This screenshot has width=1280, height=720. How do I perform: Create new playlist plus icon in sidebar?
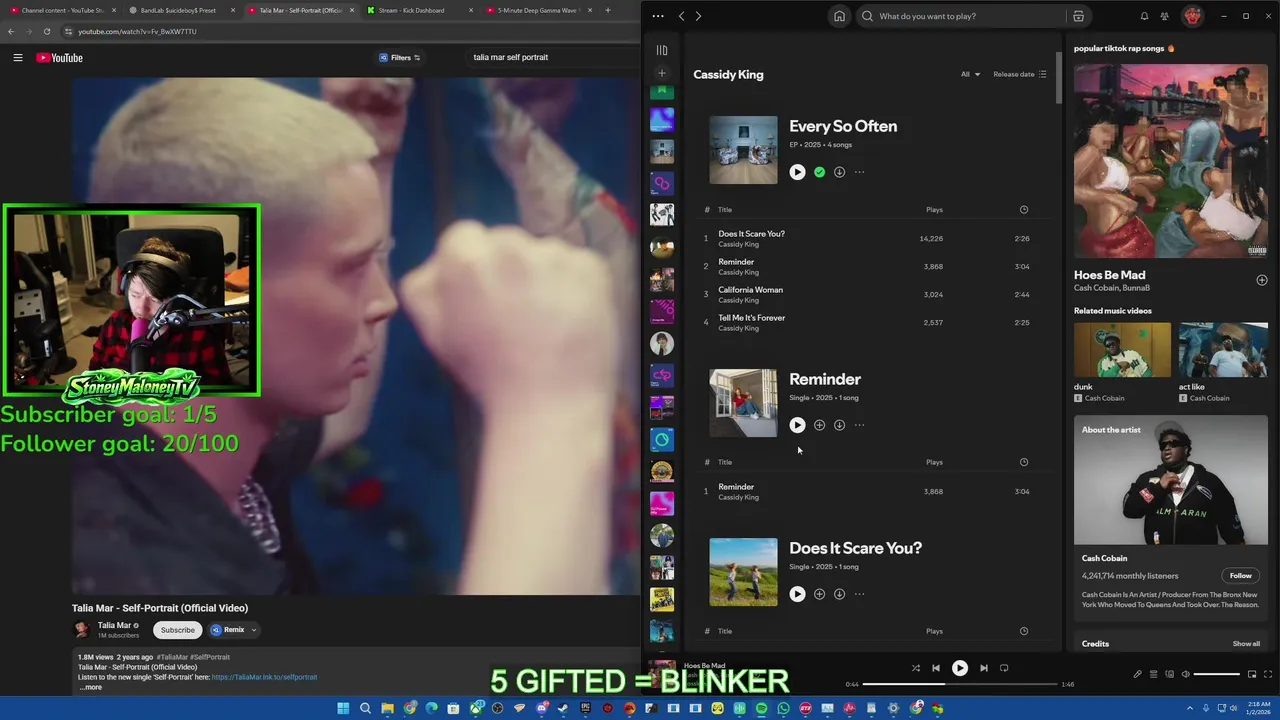(662, 73)
